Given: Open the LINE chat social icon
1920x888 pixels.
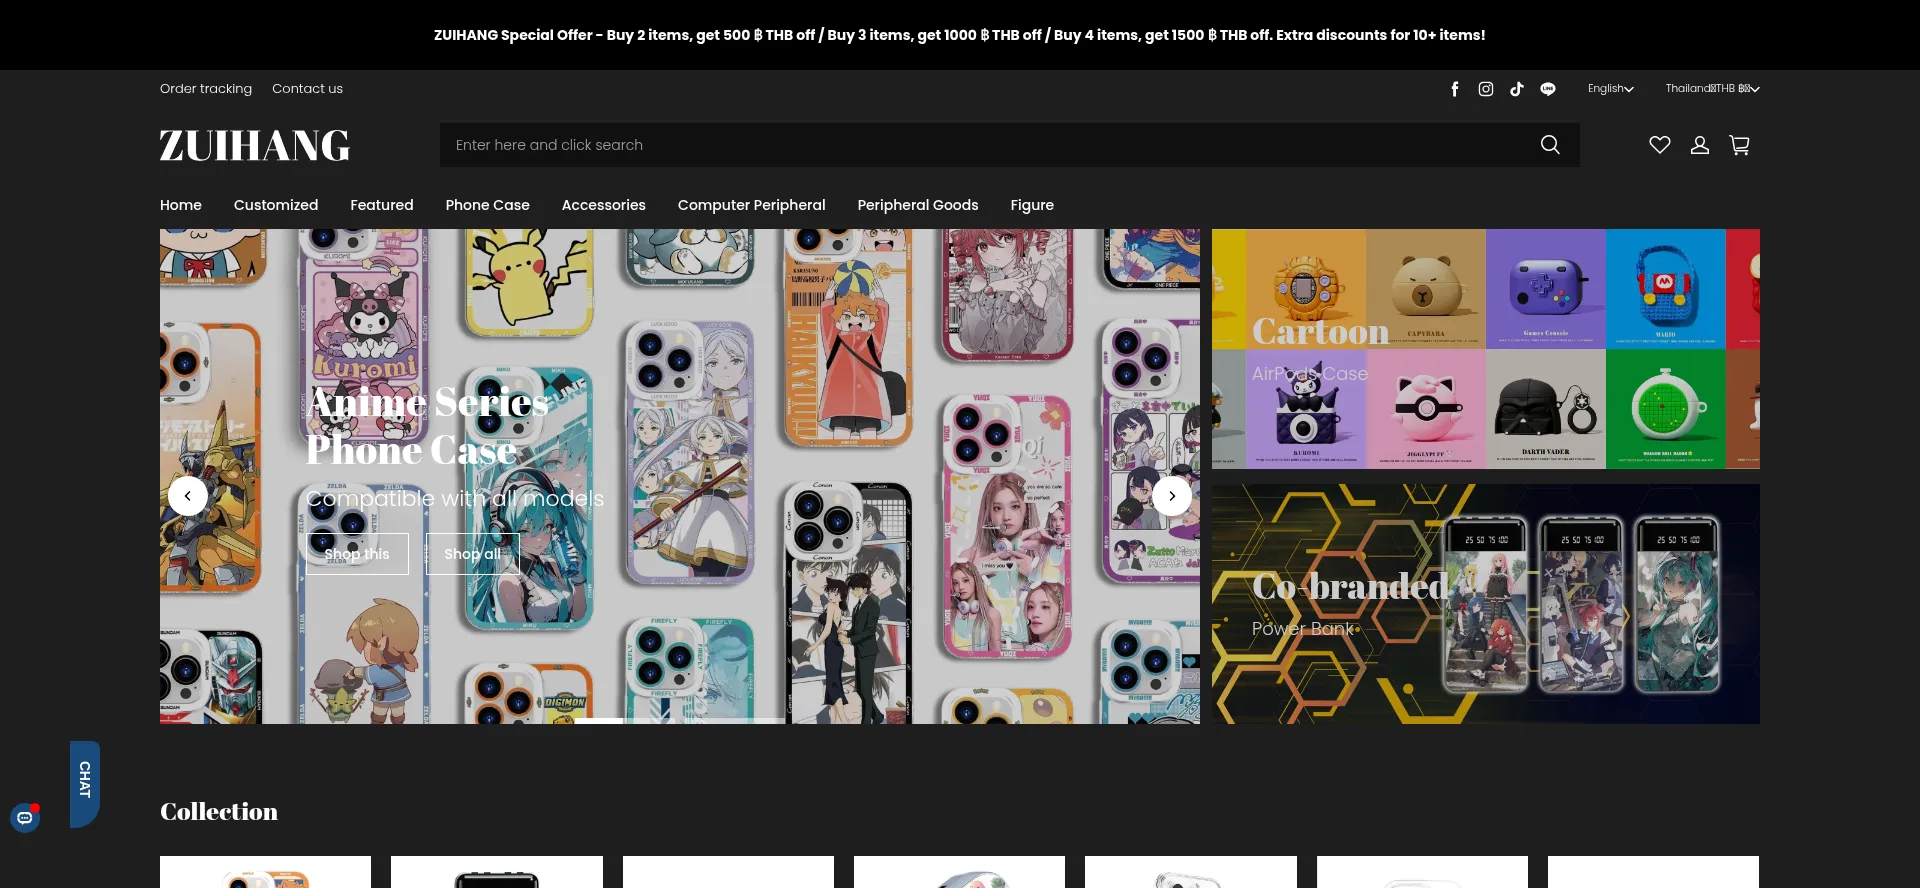Looking at the screenshot, I should point(1548,89).
